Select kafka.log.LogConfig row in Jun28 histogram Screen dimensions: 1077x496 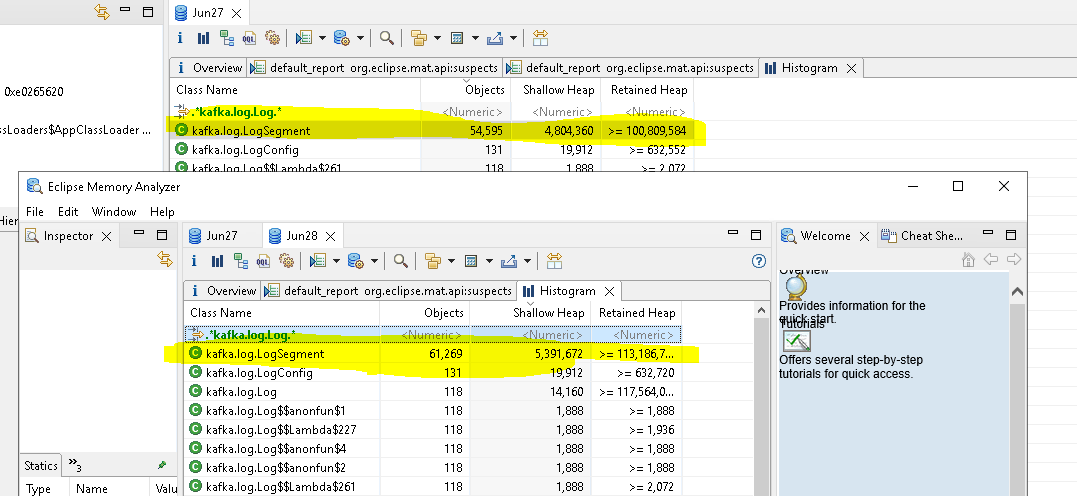point(434,373)
